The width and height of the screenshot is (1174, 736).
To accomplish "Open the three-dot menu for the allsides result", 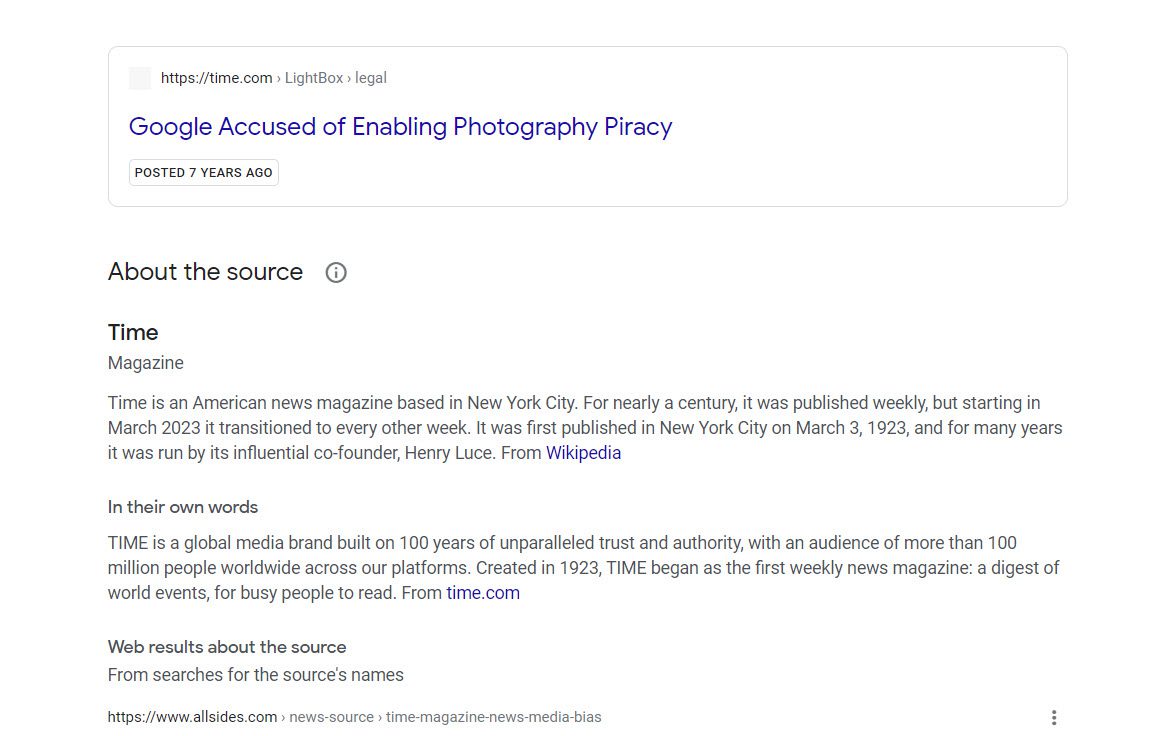I will click(x=1053, y=717).
